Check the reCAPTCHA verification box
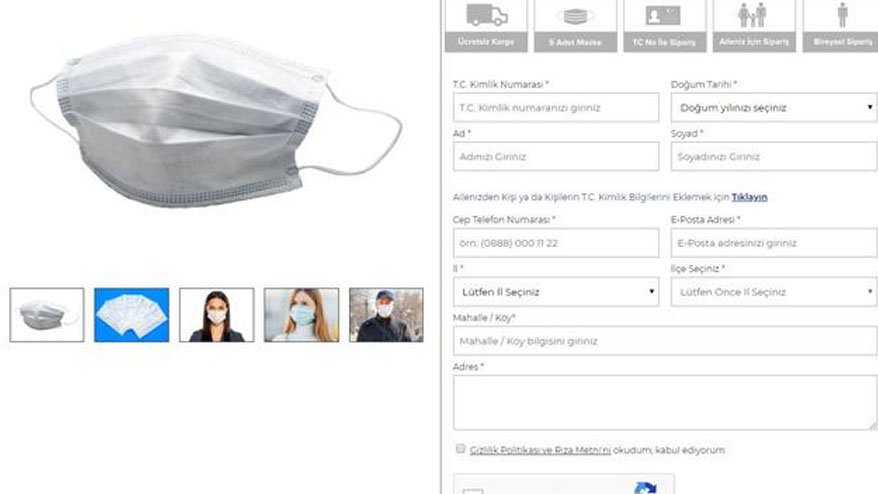Screen dimensions: 878x494 (x=473, y=491)
